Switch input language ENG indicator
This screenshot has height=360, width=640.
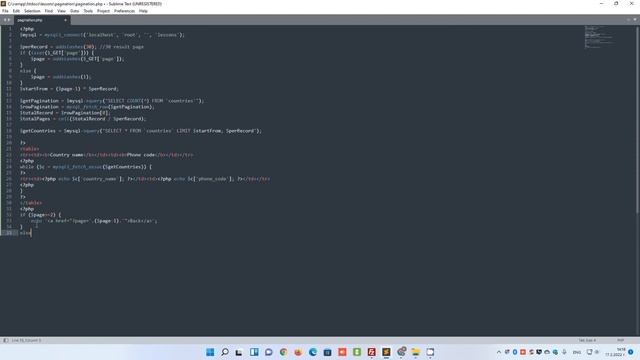[577, 352]
